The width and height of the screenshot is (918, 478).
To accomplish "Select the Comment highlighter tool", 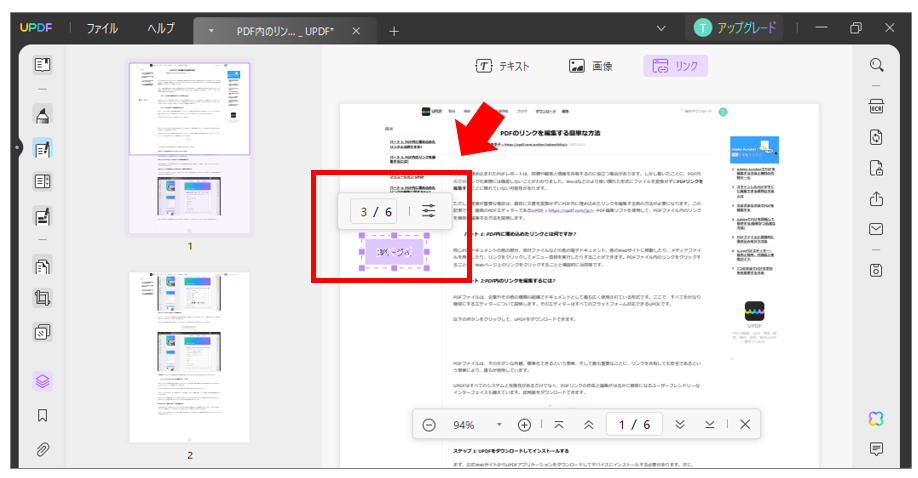I will coord(42,114).
